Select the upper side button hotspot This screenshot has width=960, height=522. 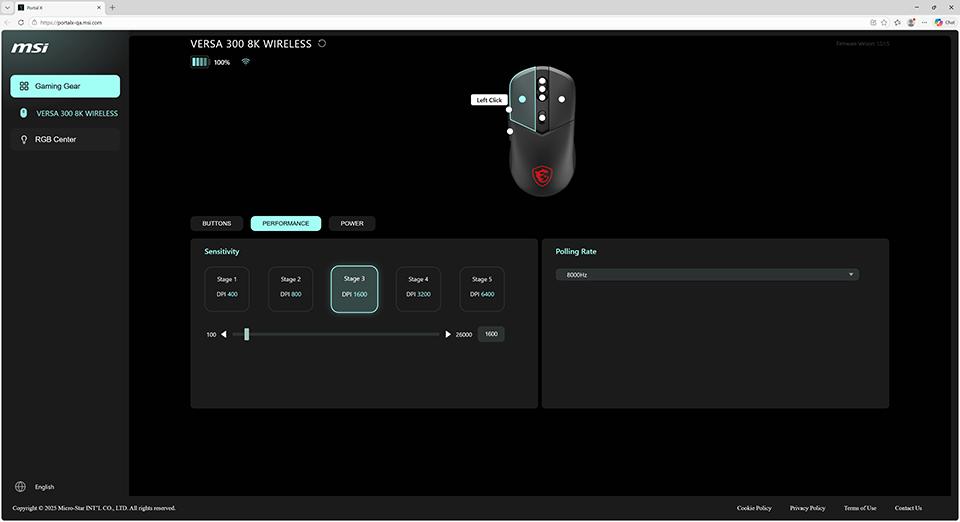(x=509, y=110)
